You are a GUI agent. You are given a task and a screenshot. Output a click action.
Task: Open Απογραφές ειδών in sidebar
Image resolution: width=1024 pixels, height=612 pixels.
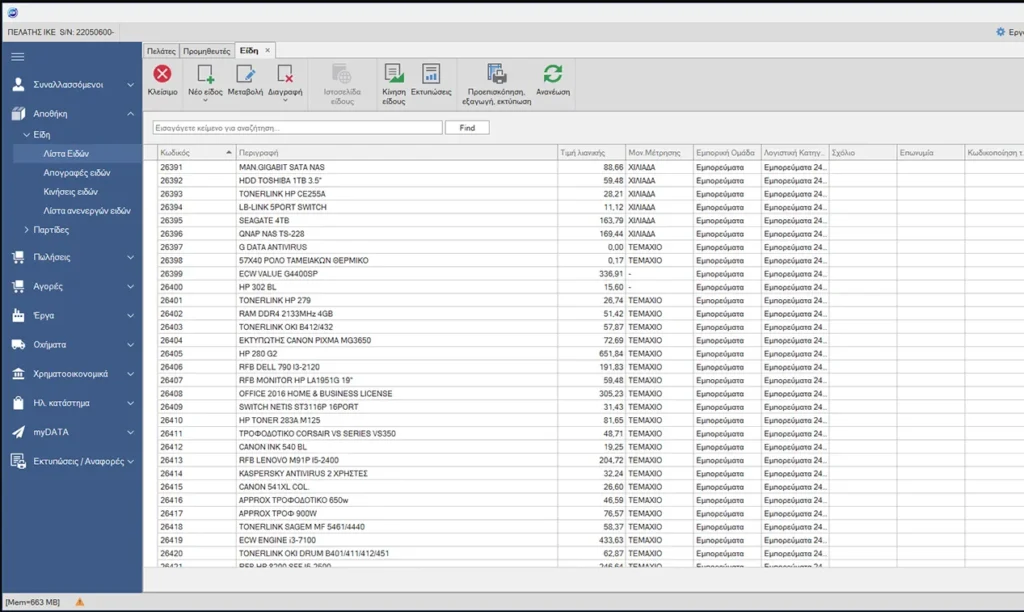(x=77, y=173)
